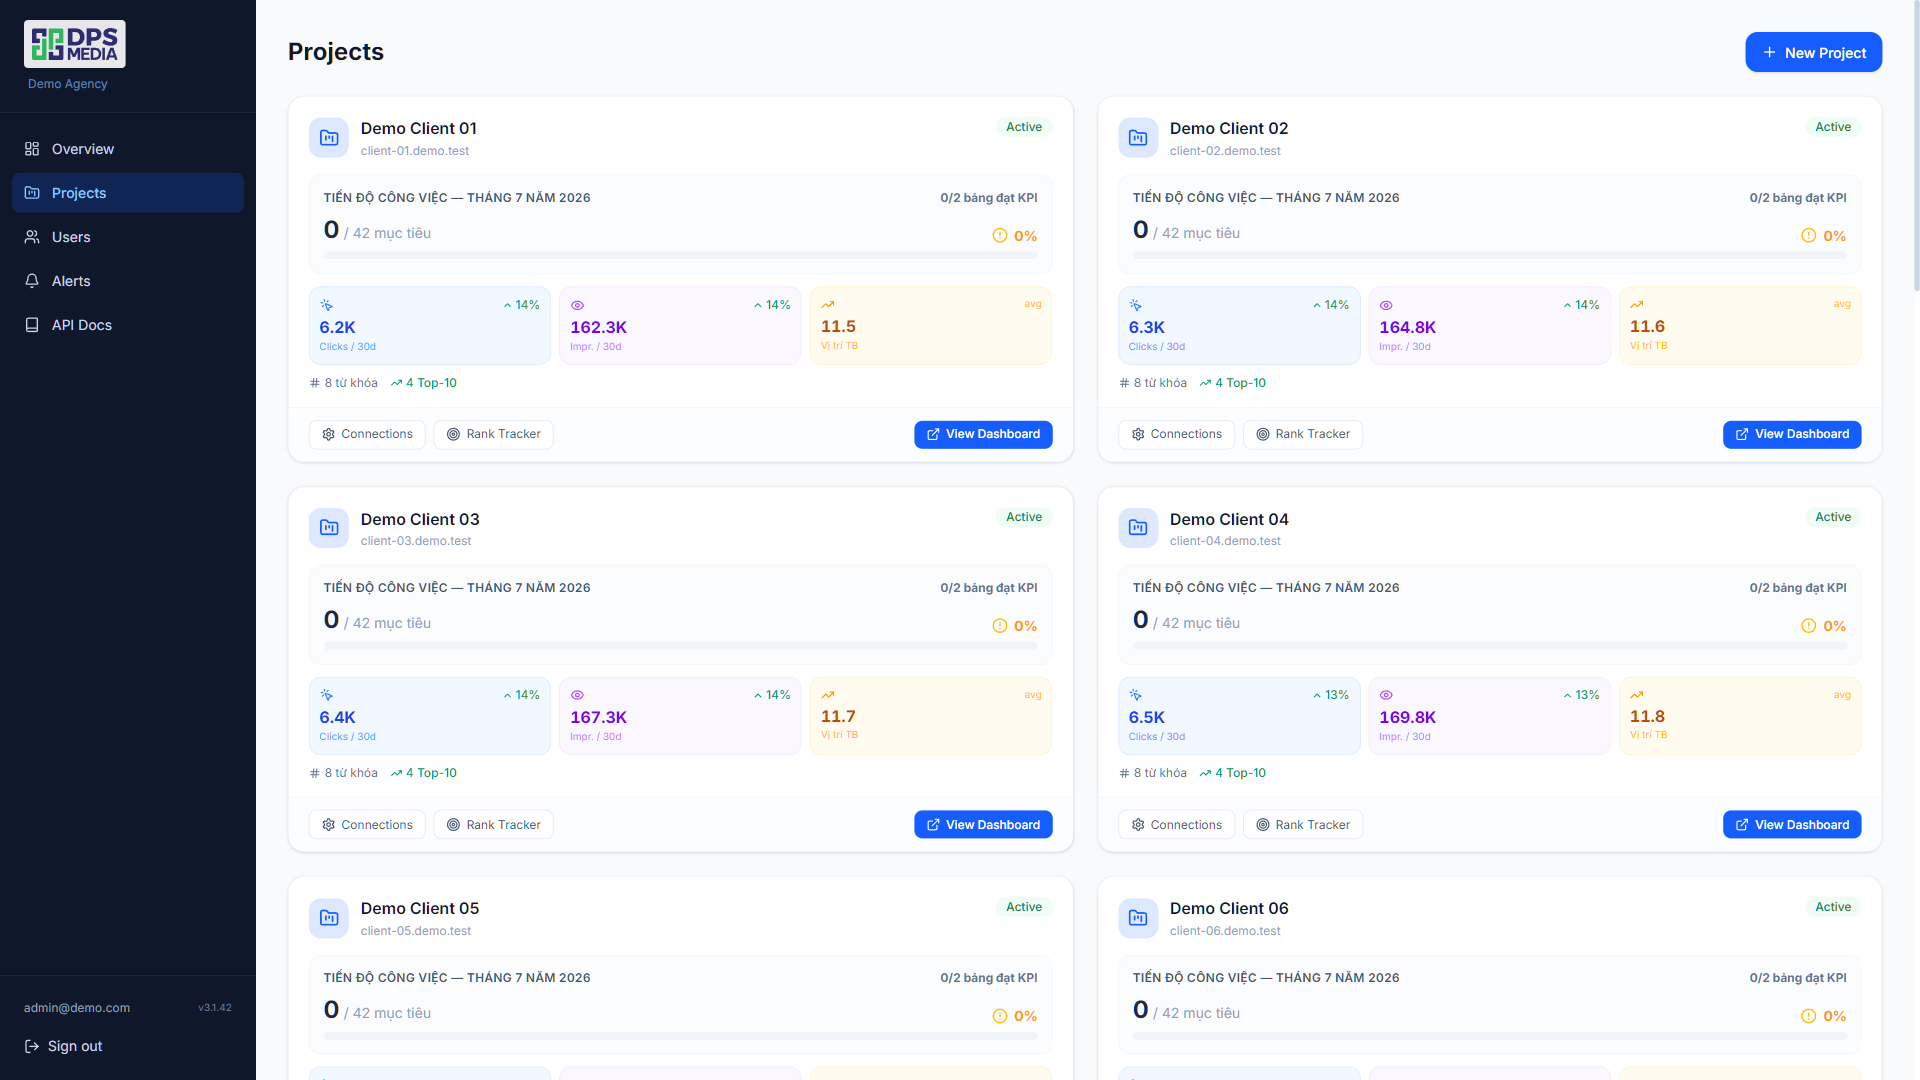1920x1080 pixels.
Task: View Dashboard for Demo Client 01
Action: (x=983, y=434)
